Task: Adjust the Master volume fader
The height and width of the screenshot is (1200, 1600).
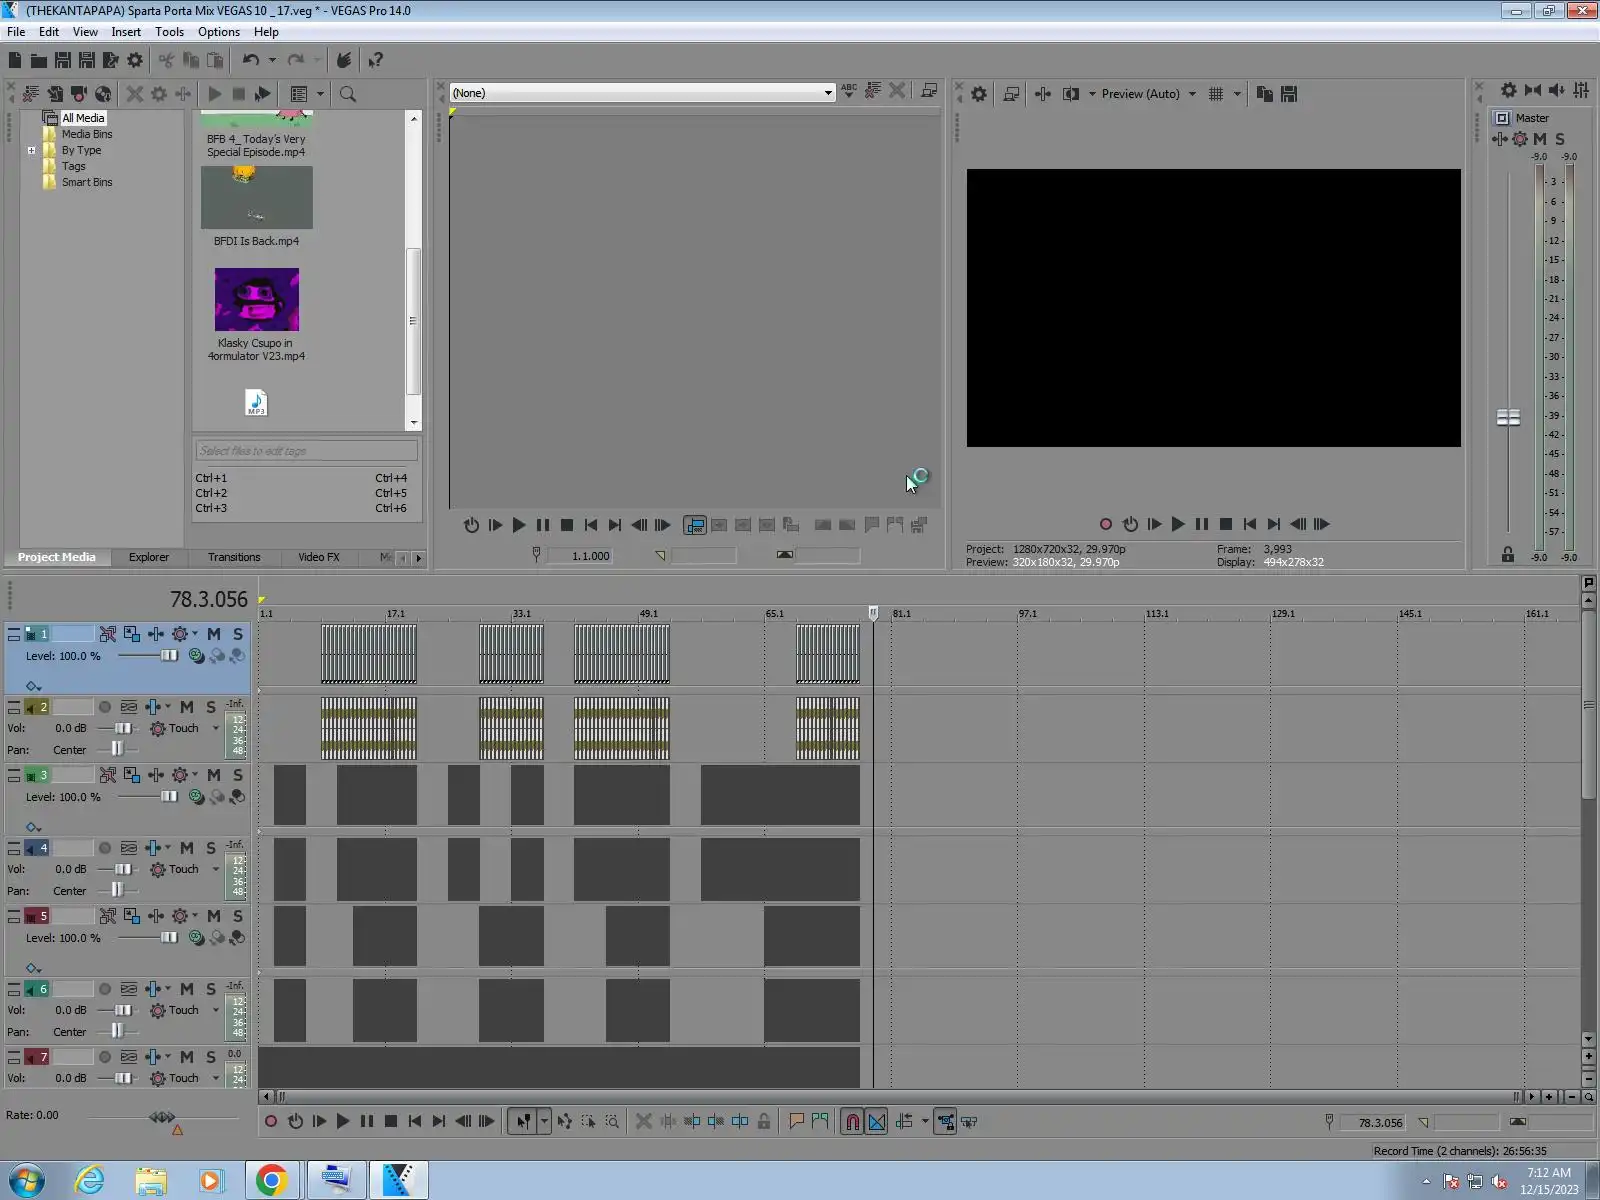Action: [1508, 418]
